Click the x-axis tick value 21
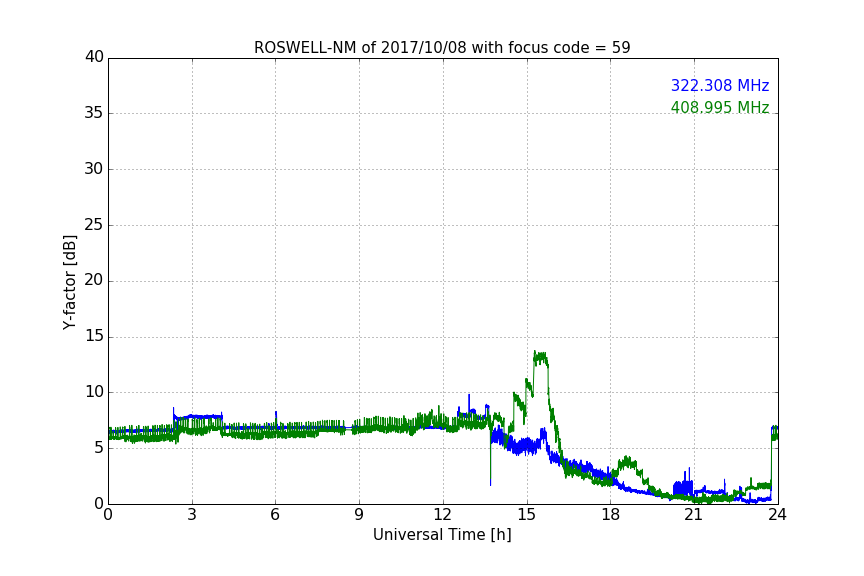864x576 pixels. (694, 515)
